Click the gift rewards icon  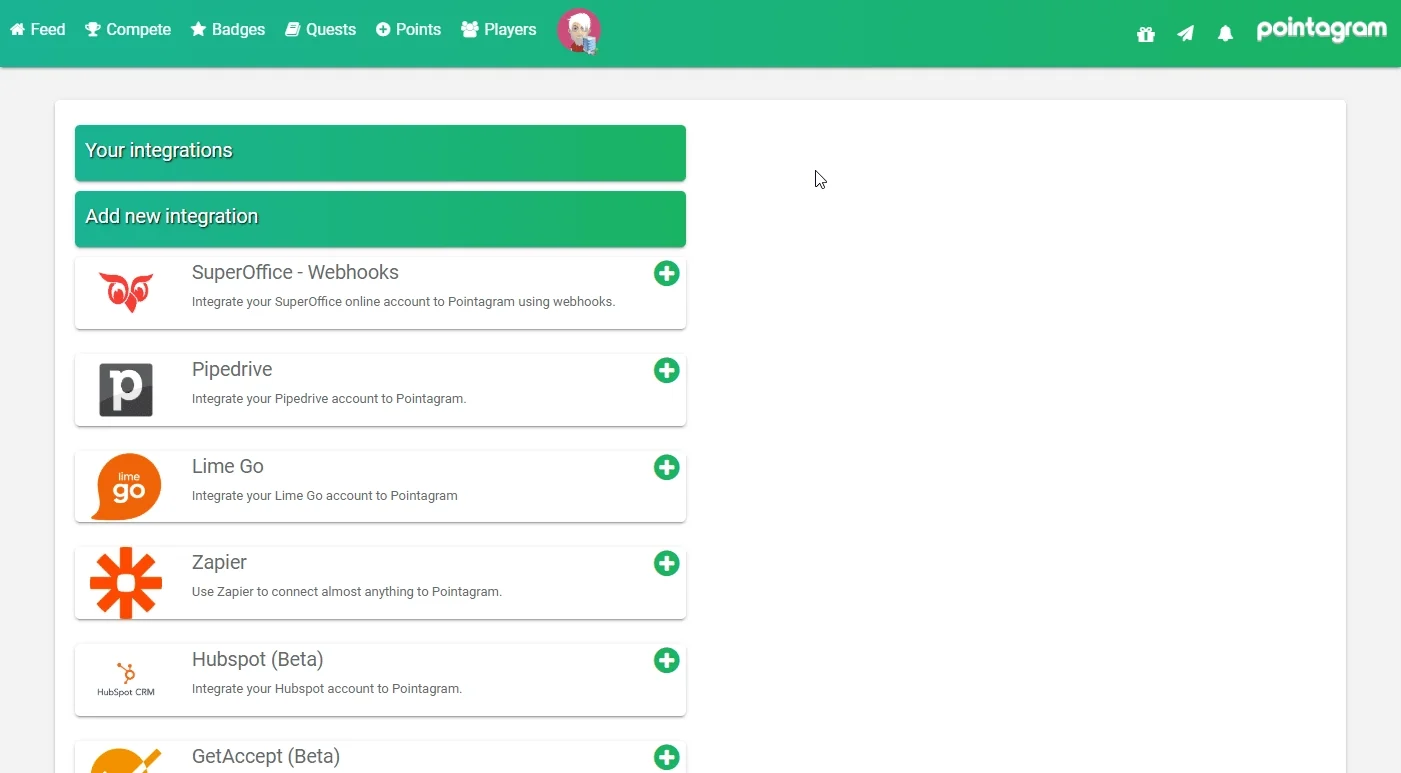click(1146, 34)
